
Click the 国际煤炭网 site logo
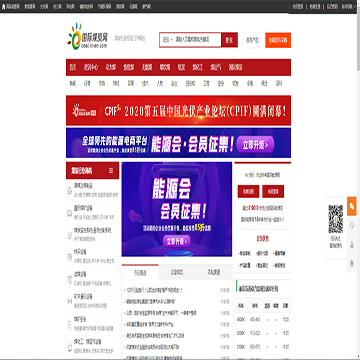tap(87, 36)
